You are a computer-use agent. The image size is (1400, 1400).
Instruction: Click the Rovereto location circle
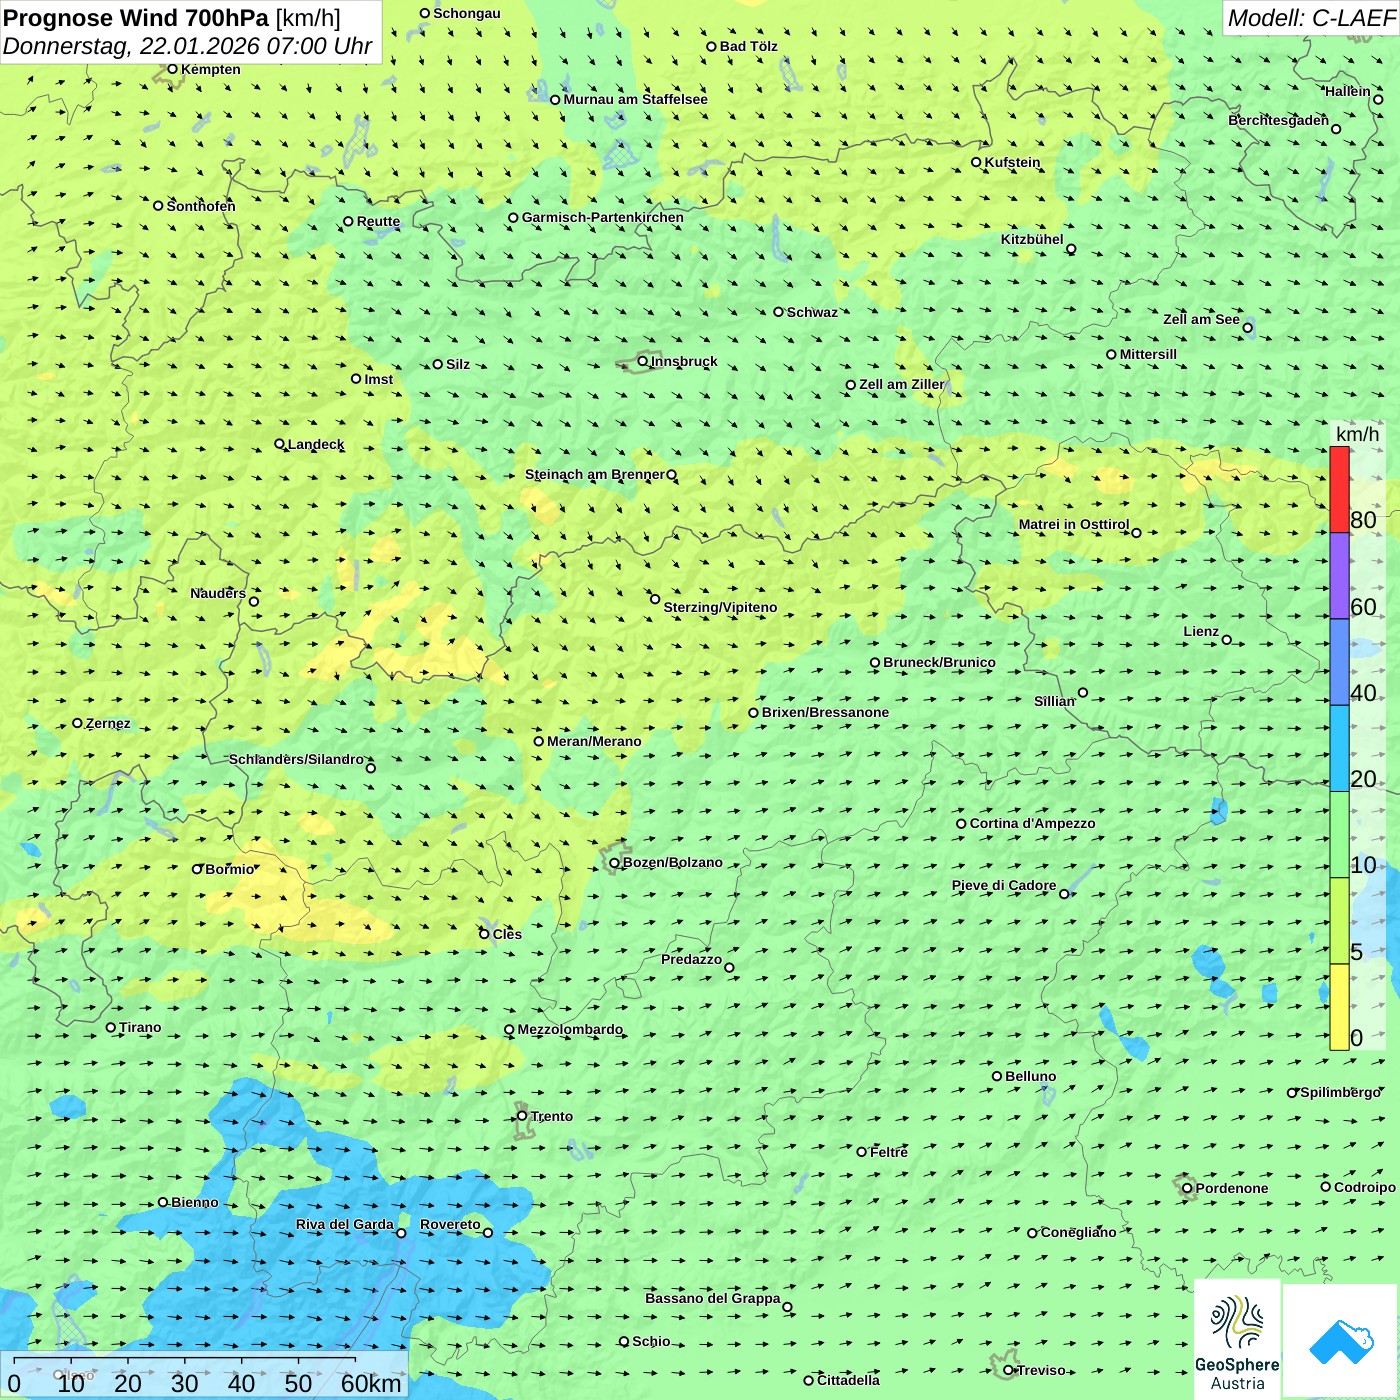click(x=488, y=1232)
